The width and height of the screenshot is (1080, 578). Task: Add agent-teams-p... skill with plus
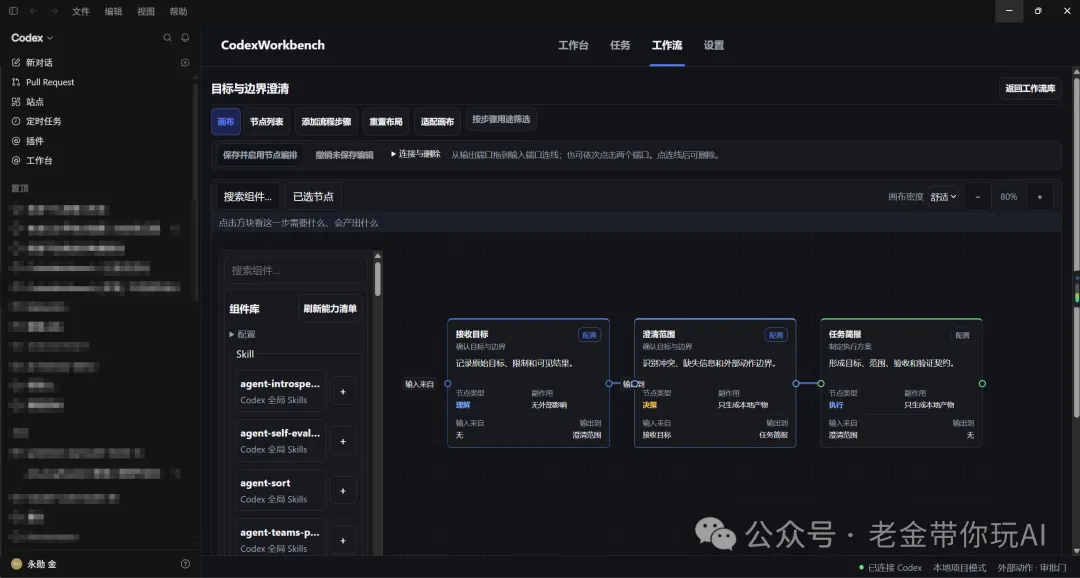click(343, 540)
